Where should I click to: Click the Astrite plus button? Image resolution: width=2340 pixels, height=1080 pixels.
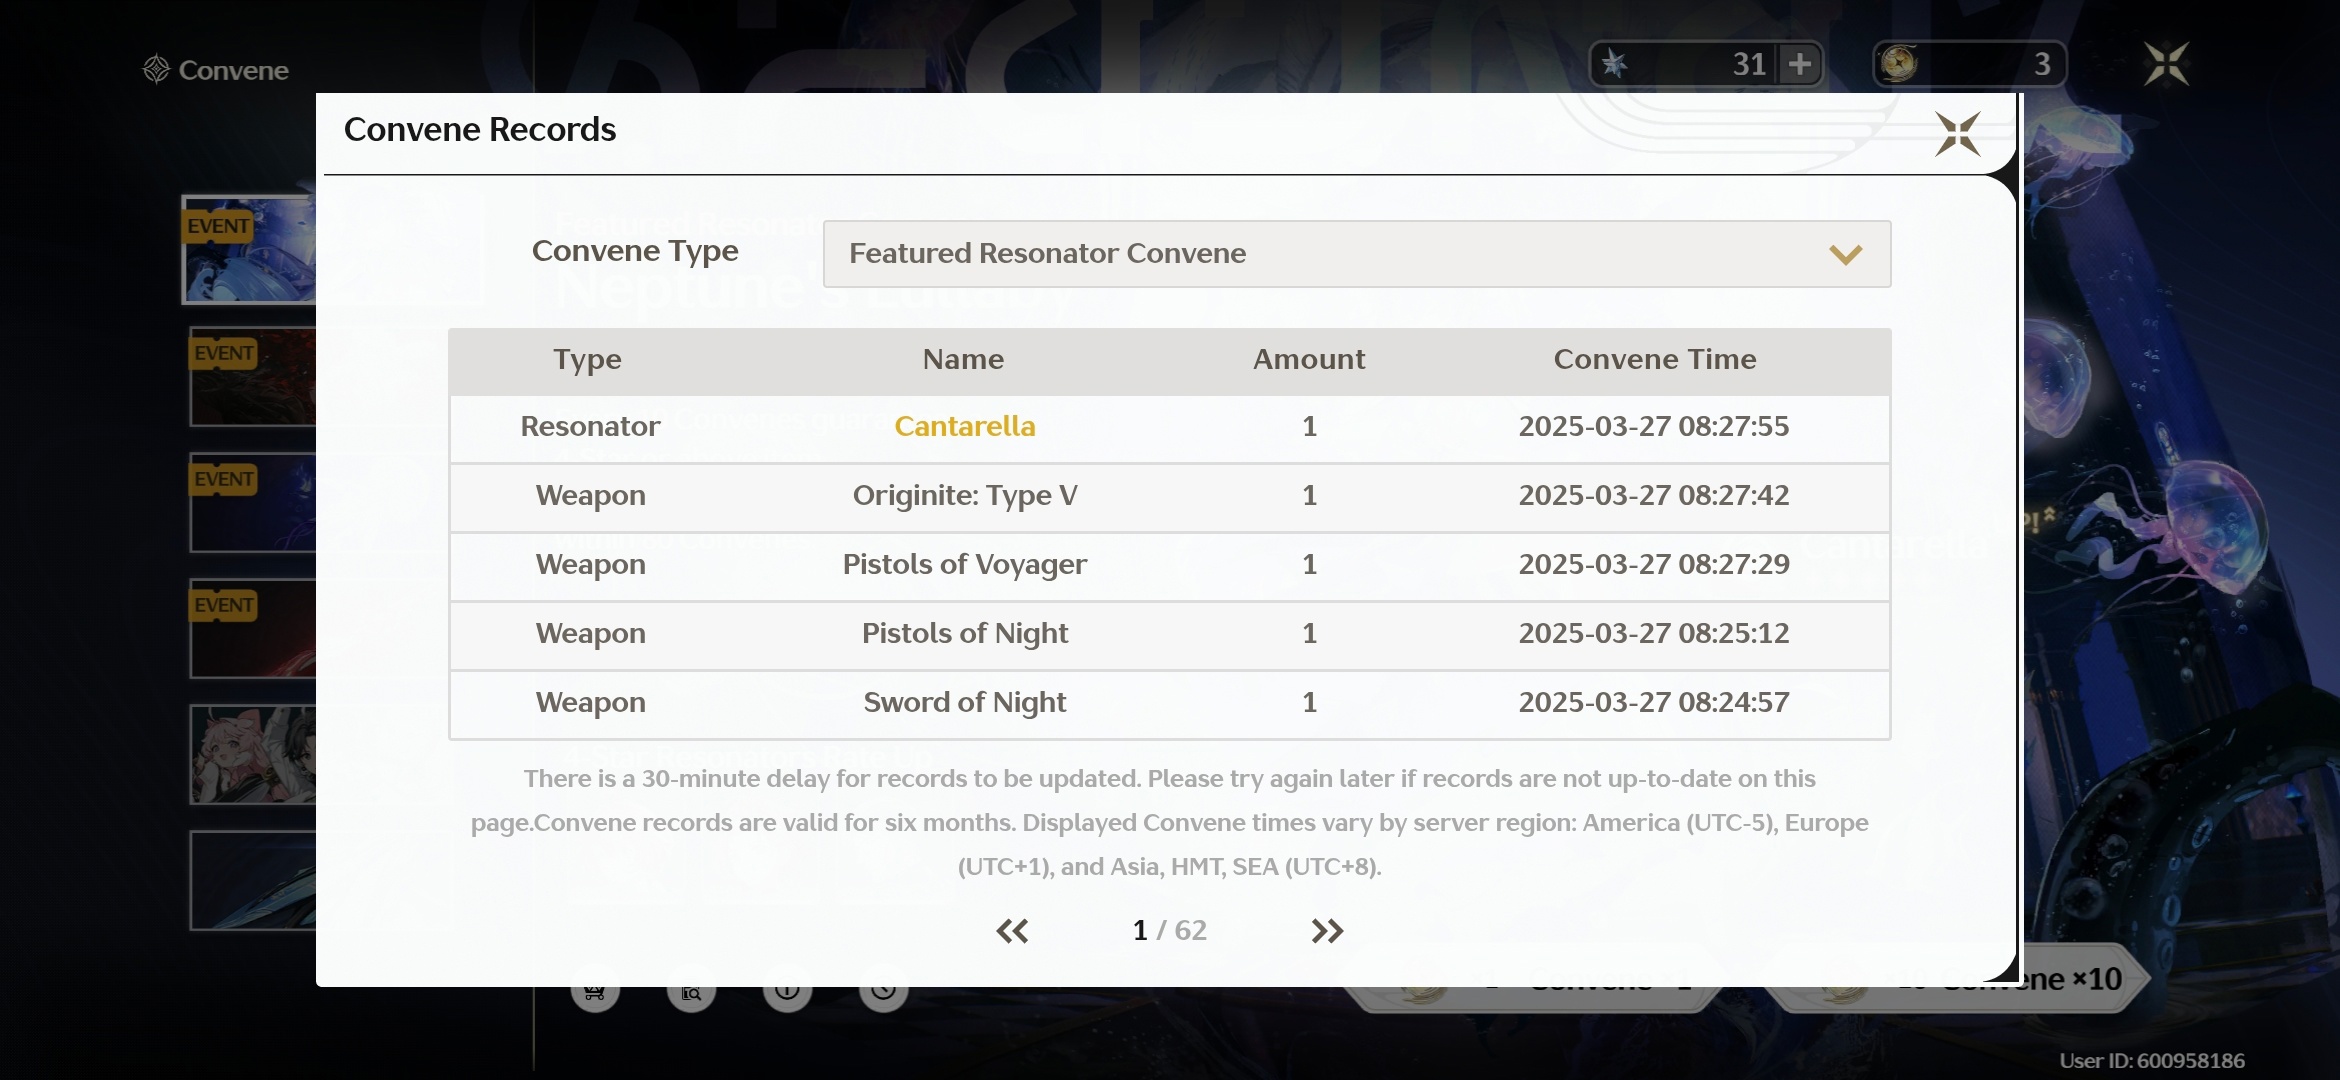pyautogui.click(x=1800, y=65)
